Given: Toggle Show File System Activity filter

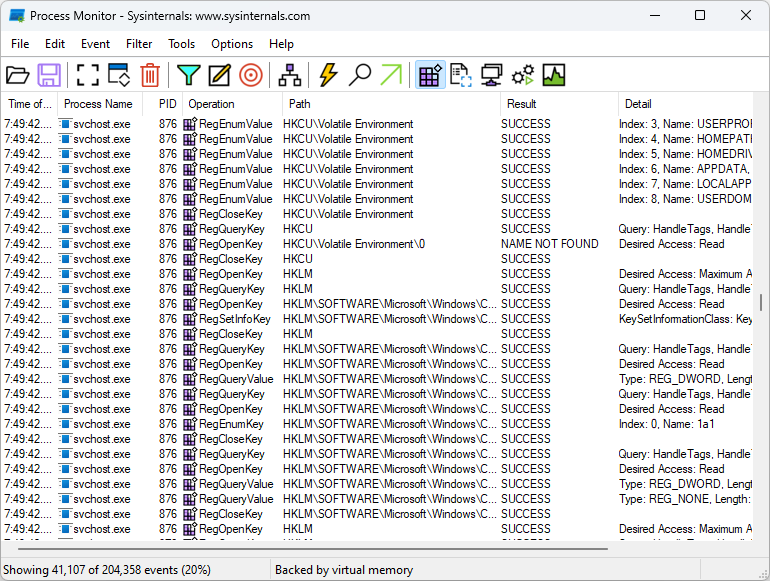Looking at the screenshot, I should [x=461, y=75].
